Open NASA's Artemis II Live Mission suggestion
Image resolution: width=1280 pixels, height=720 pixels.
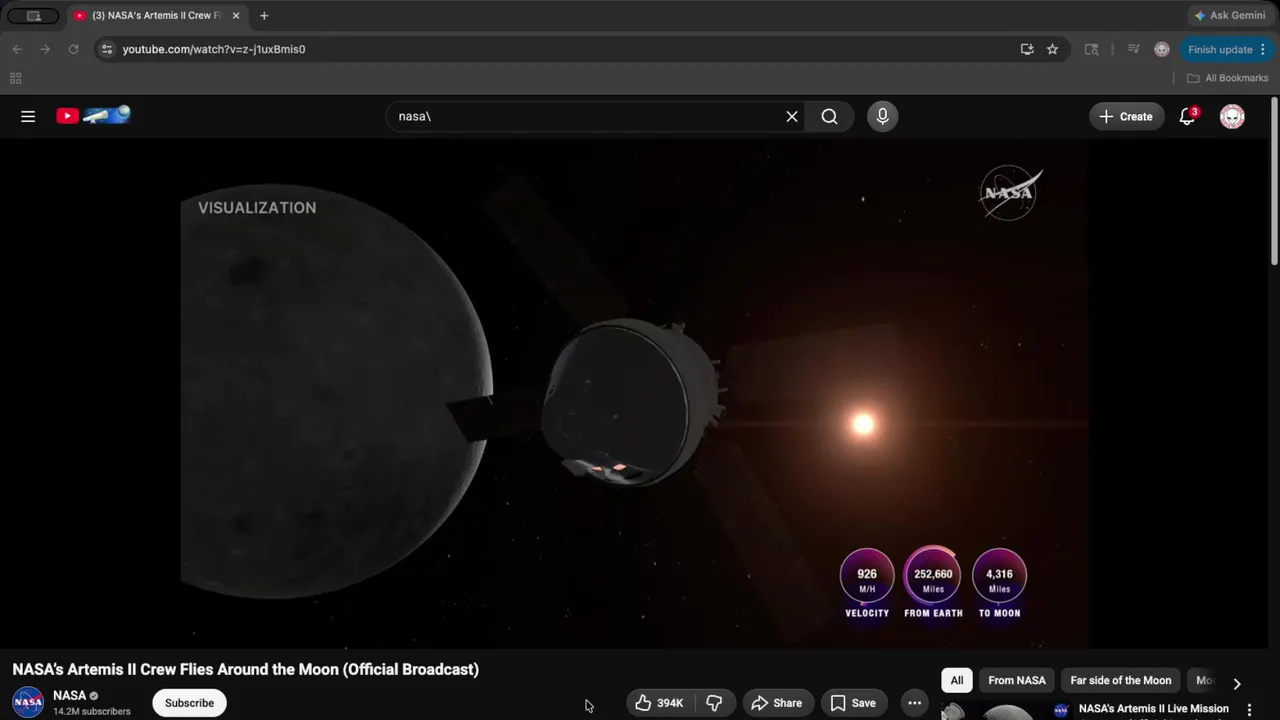1153,708
